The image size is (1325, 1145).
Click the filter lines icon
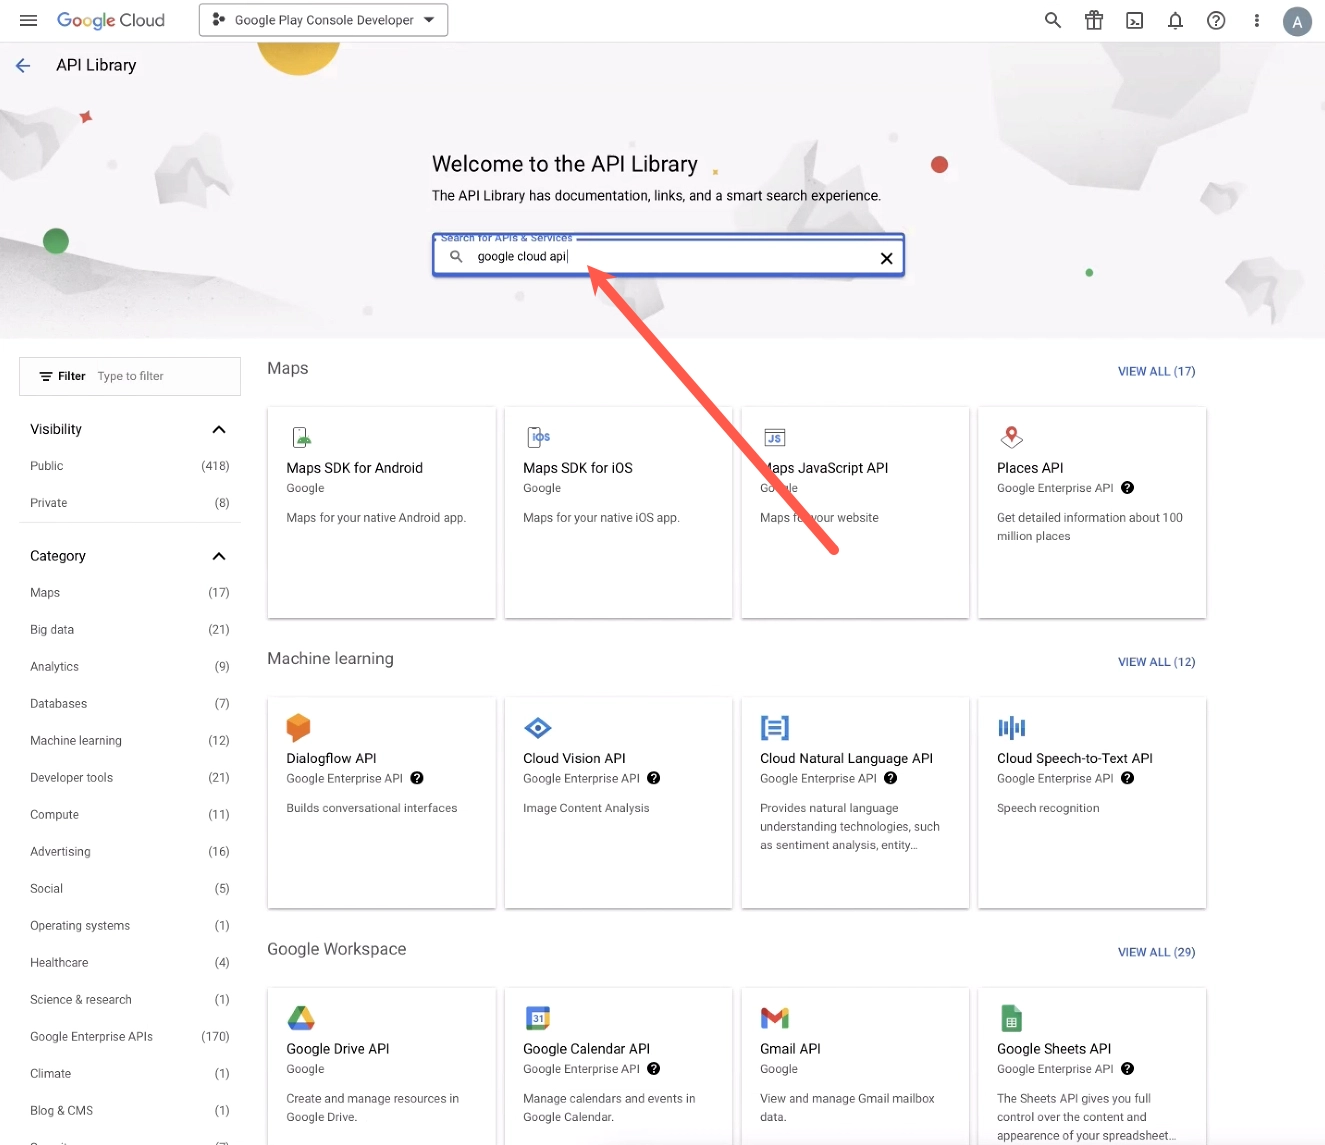[46, 377]
